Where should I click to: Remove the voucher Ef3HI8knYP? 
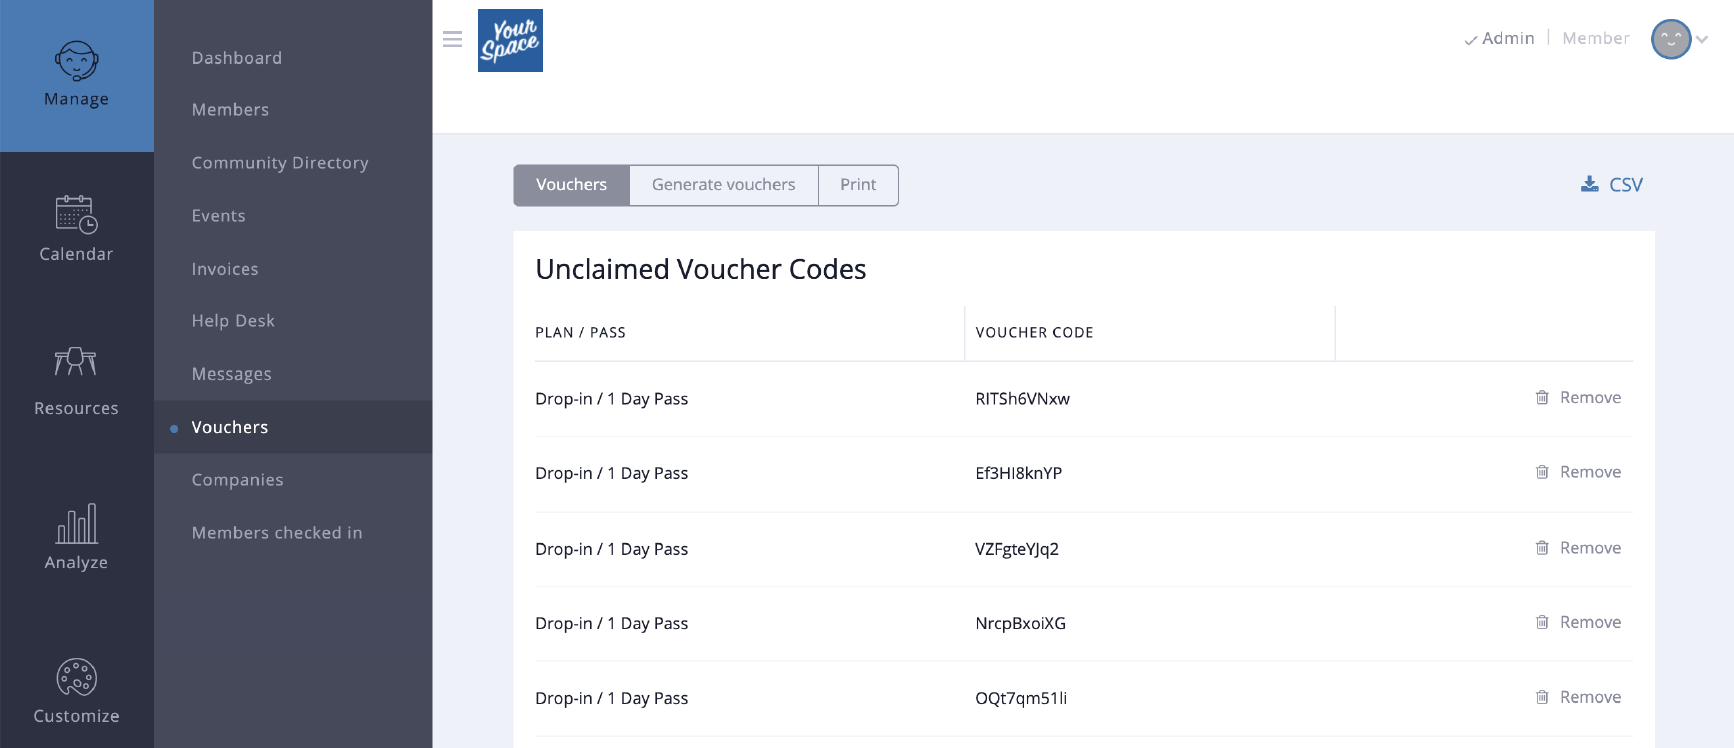pyautogui.click(x=1542, y=472)
